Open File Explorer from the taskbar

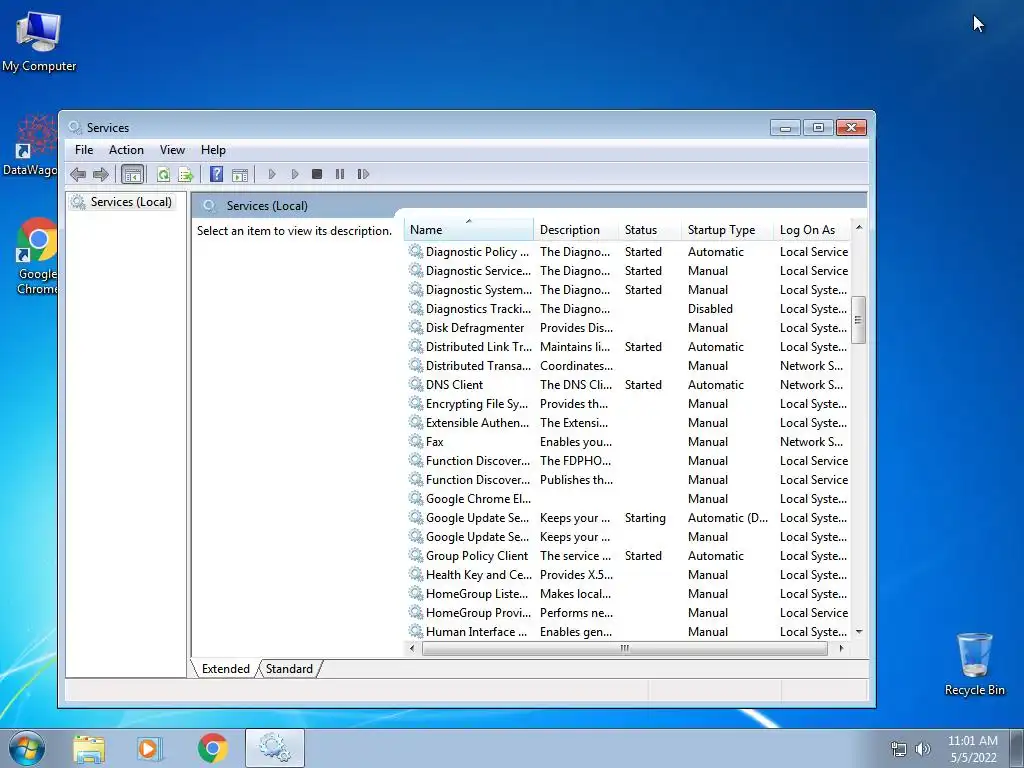89,749
